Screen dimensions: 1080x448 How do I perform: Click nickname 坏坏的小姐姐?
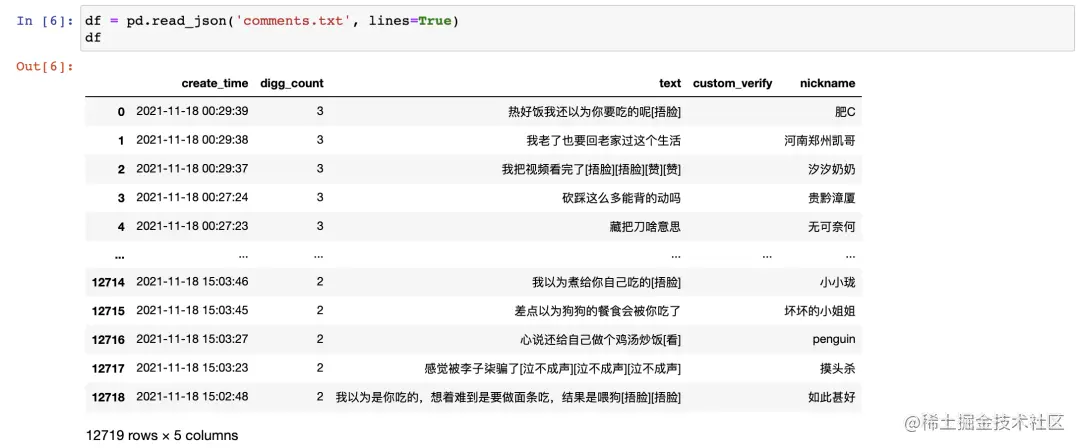coord(820,312)
